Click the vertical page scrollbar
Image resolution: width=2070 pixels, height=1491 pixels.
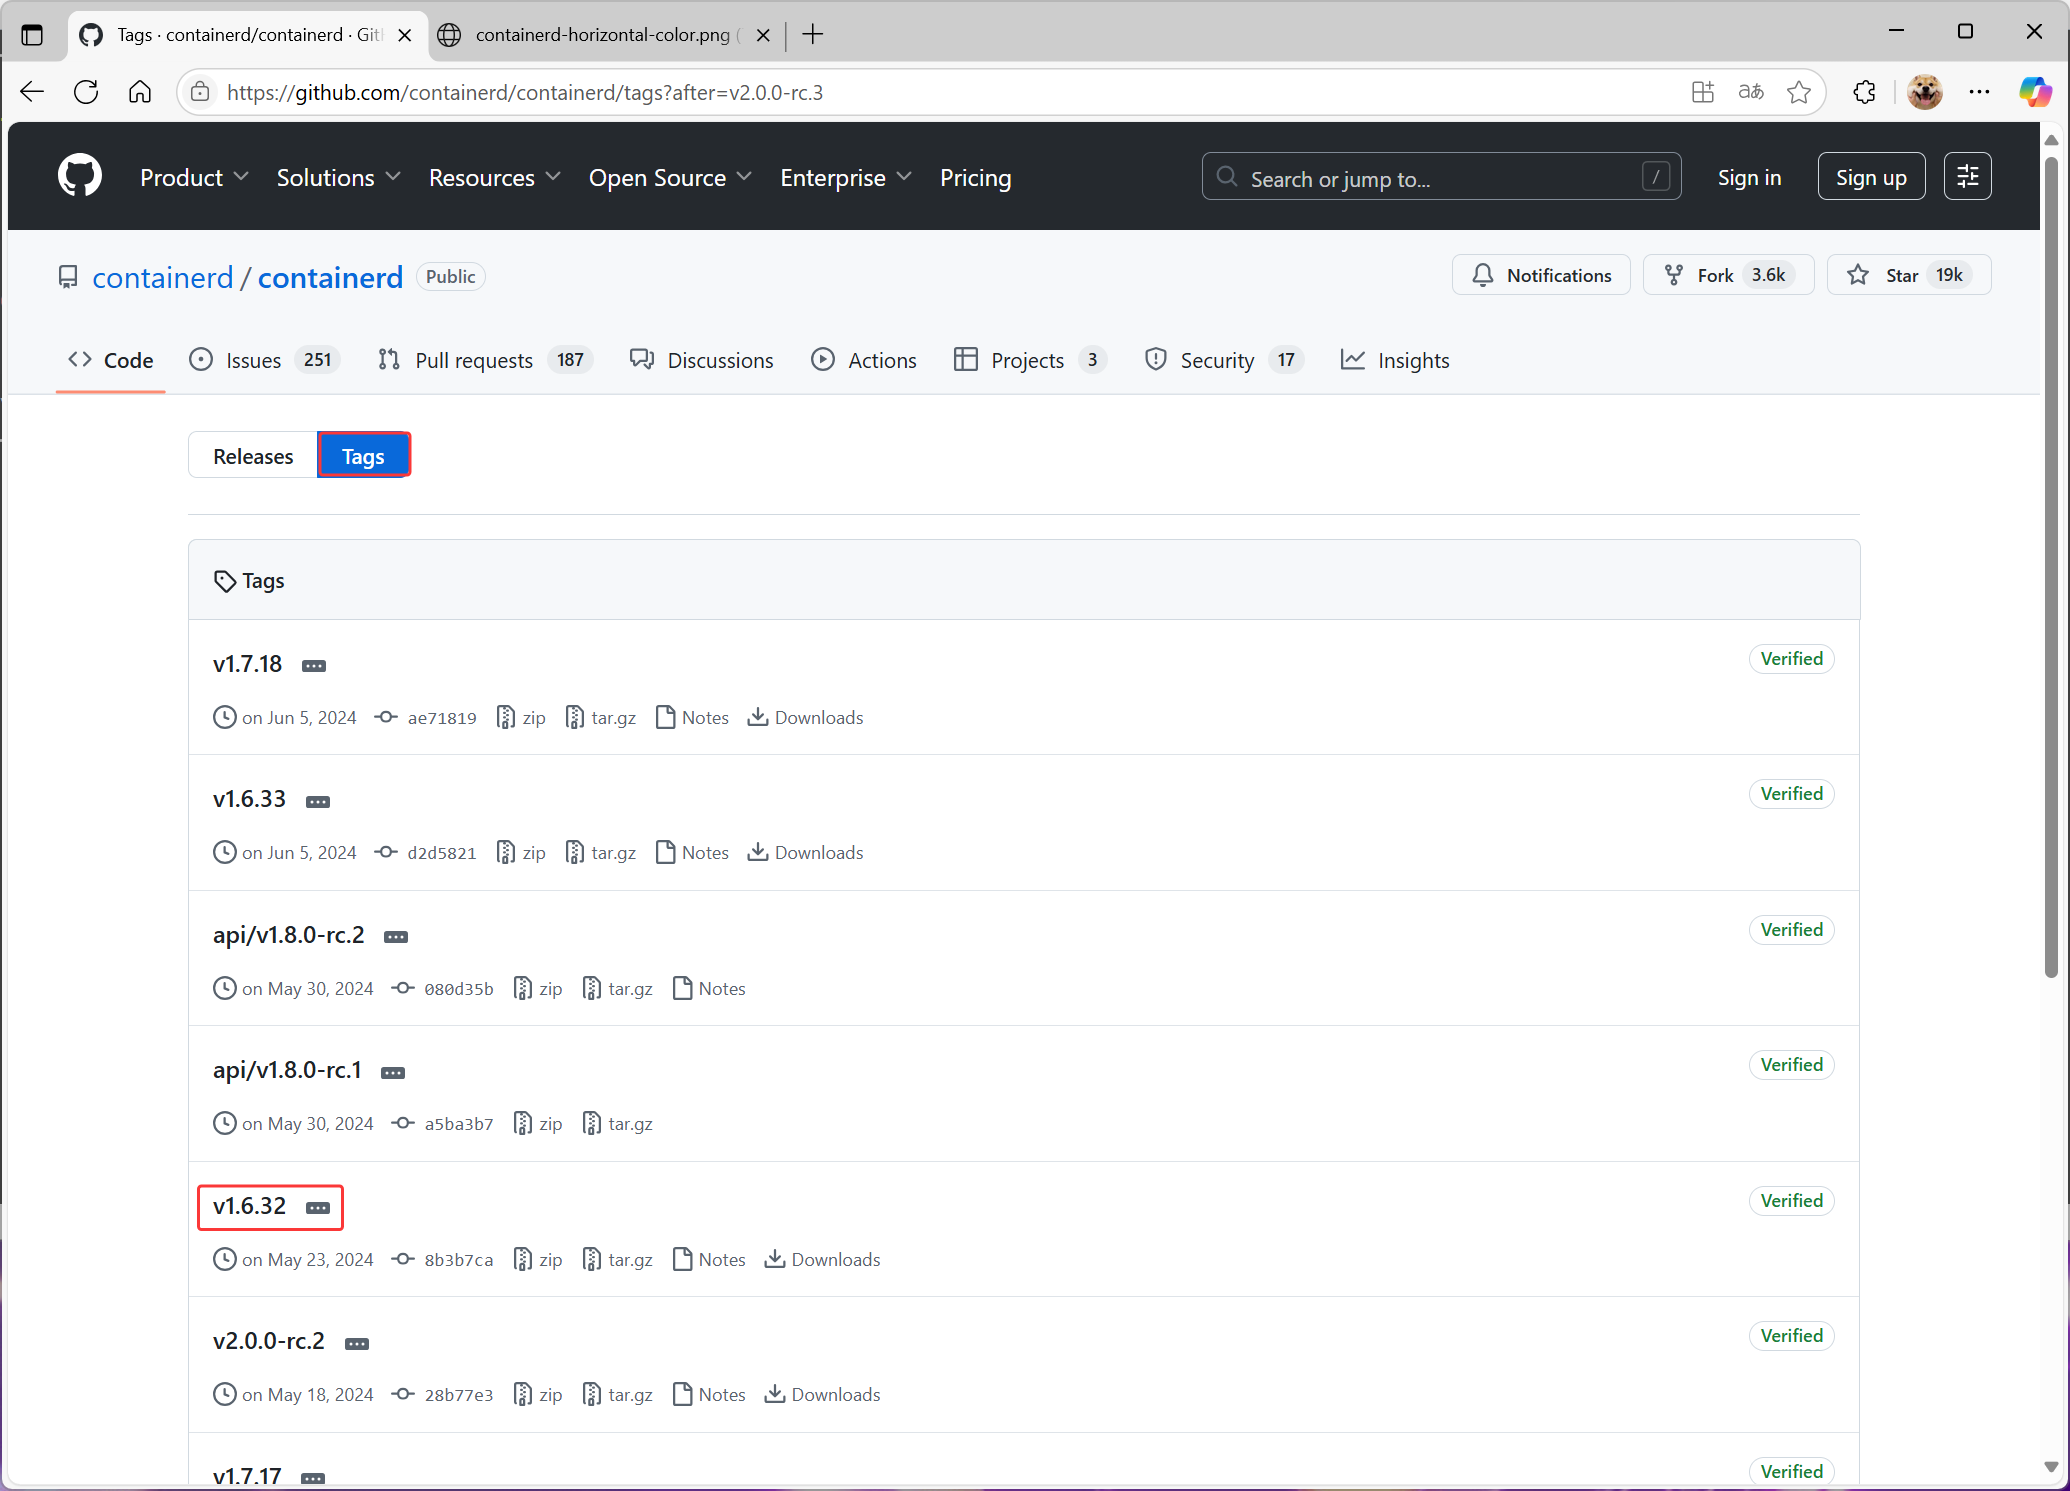(x=2051, y=566)
